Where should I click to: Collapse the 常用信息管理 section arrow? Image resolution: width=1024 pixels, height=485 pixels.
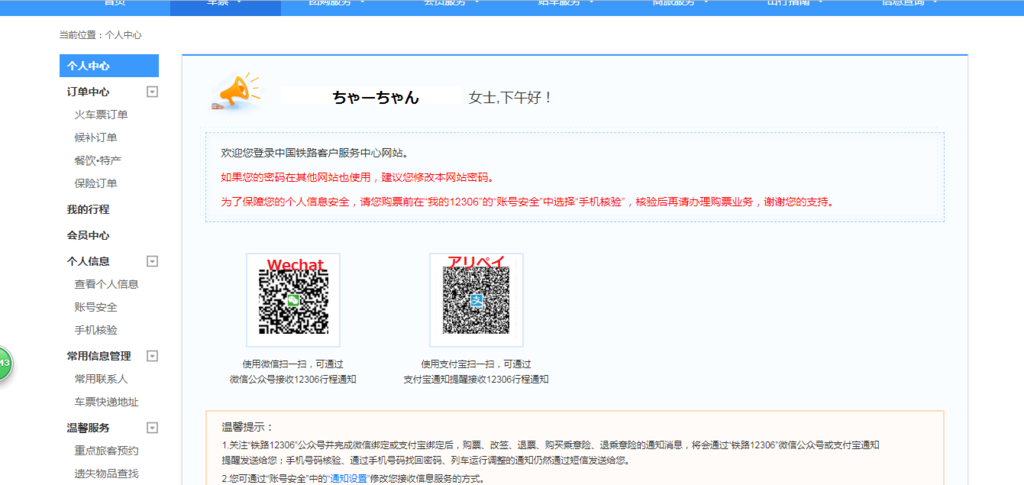152,356
